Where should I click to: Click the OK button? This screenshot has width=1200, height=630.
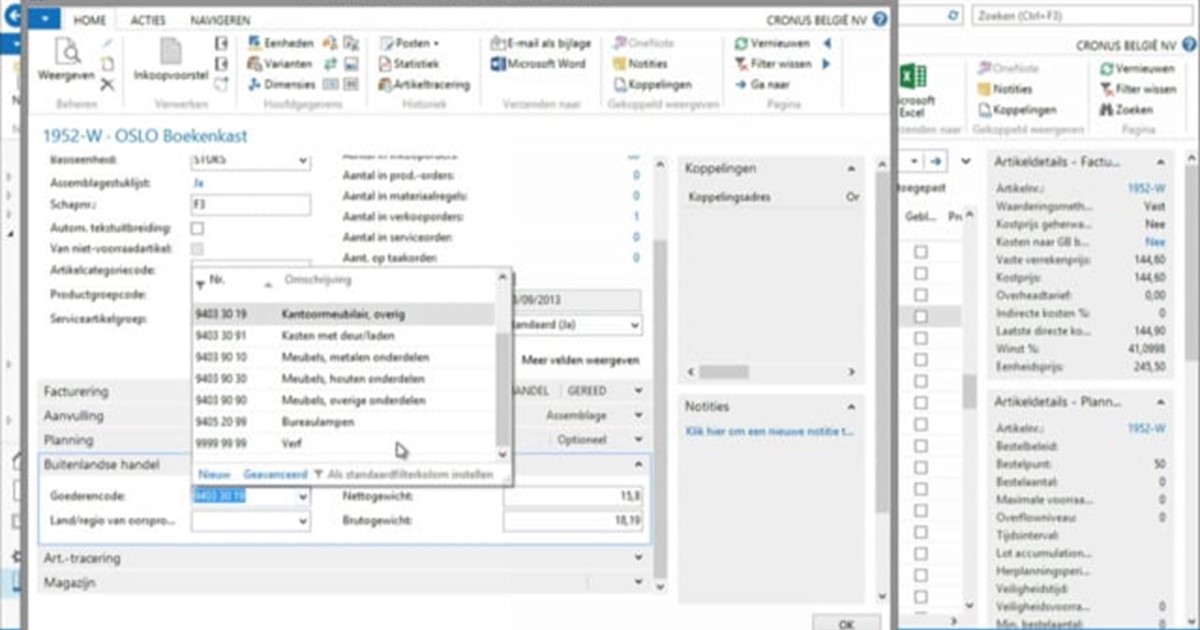847,622
